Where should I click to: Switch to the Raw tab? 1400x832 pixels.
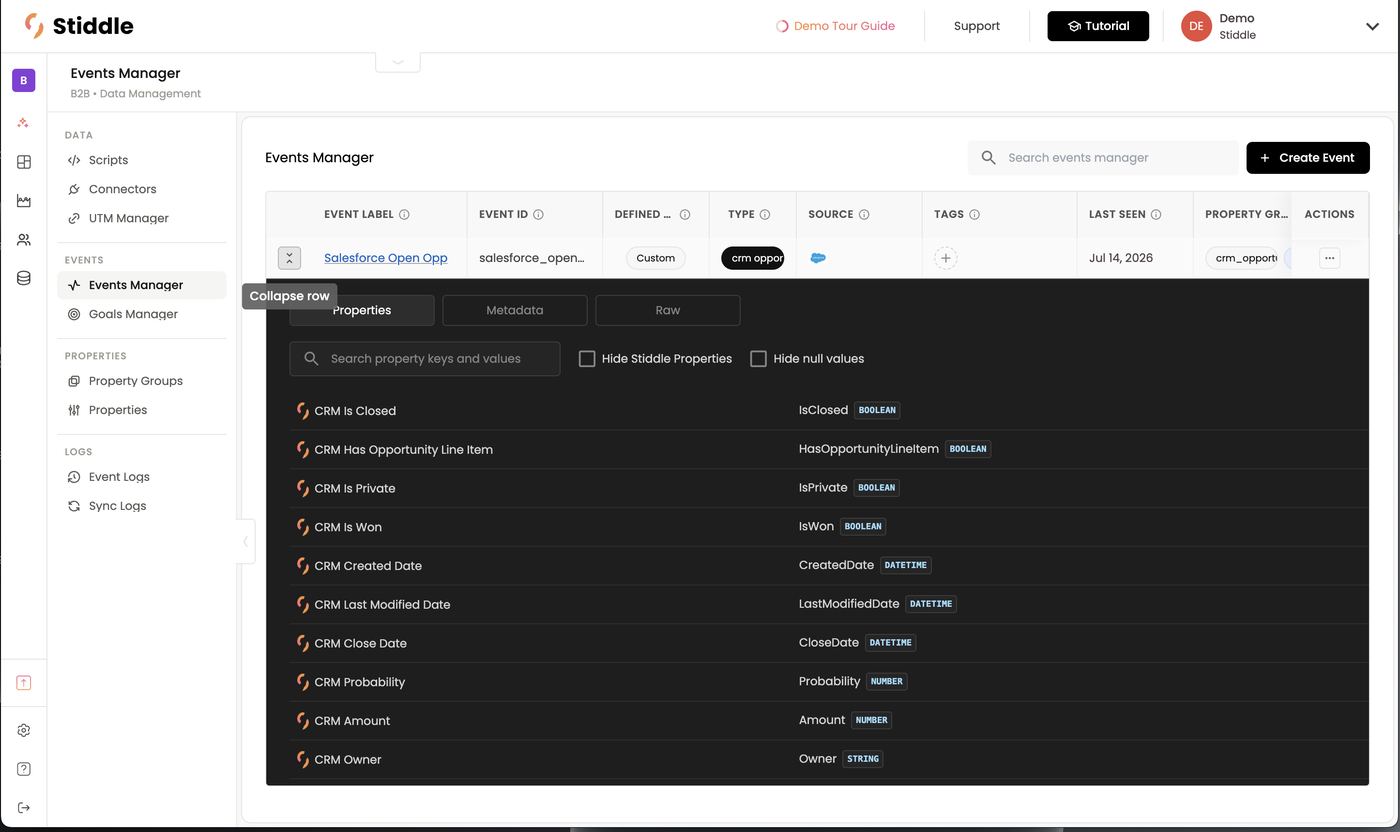(668, 310)
